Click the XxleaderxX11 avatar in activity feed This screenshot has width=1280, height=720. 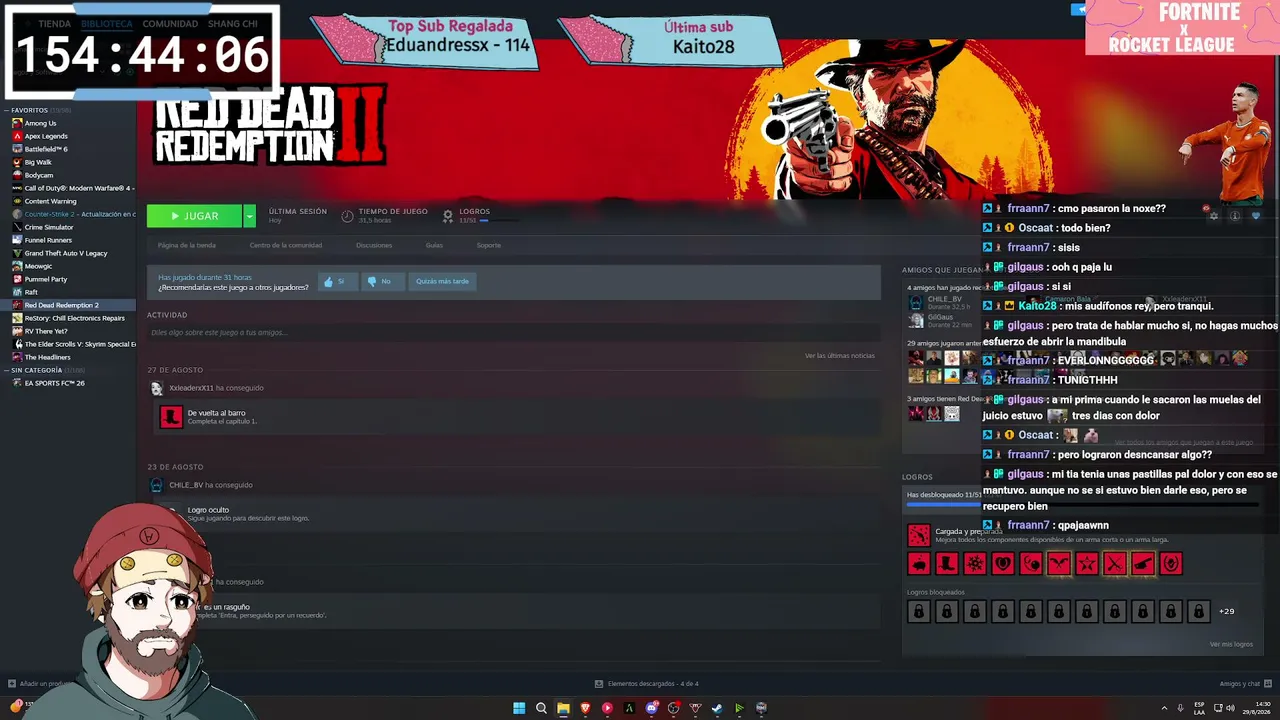tap(156, 388)
